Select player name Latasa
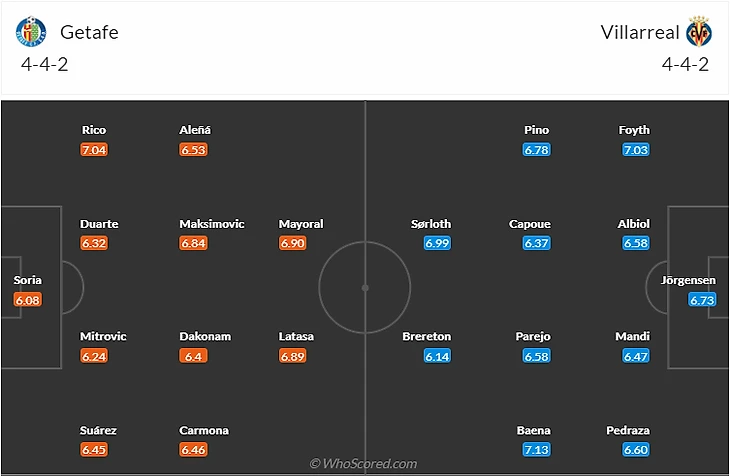This screenshot has height=476, width=730. pyautogui.click(x=296, y=337)
